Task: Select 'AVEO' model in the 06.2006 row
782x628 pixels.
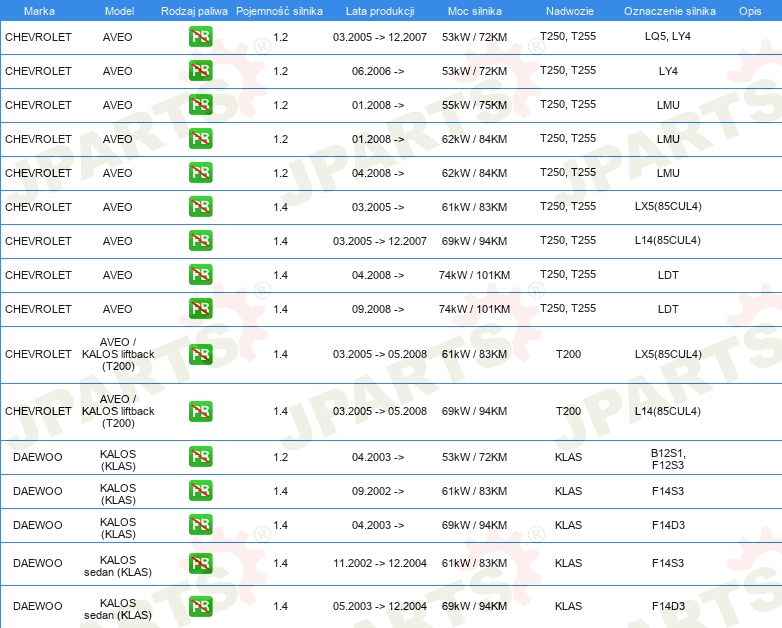Action: click(118, 71)
